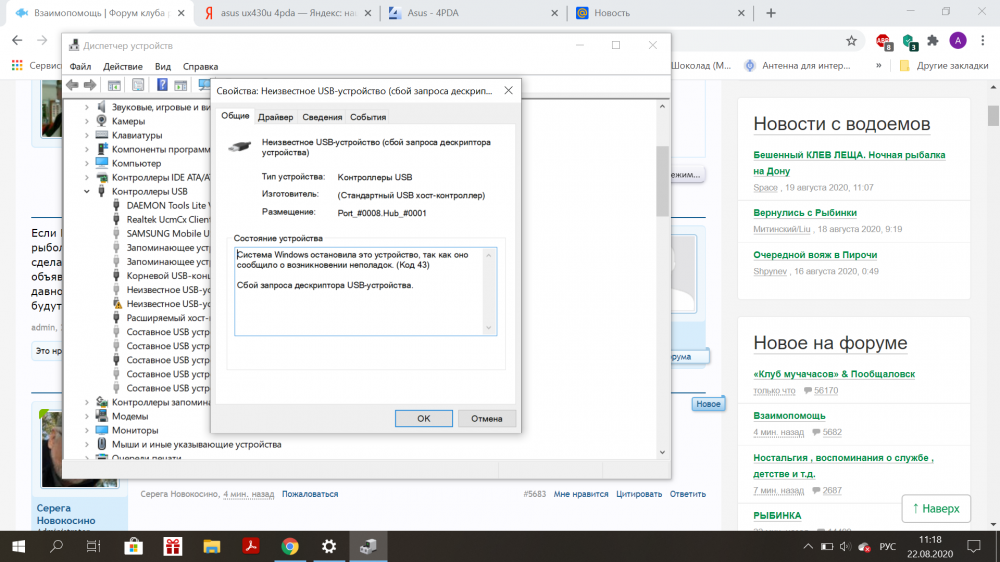Click the Наверх scroll-to-top button

(x=936, y=508)
